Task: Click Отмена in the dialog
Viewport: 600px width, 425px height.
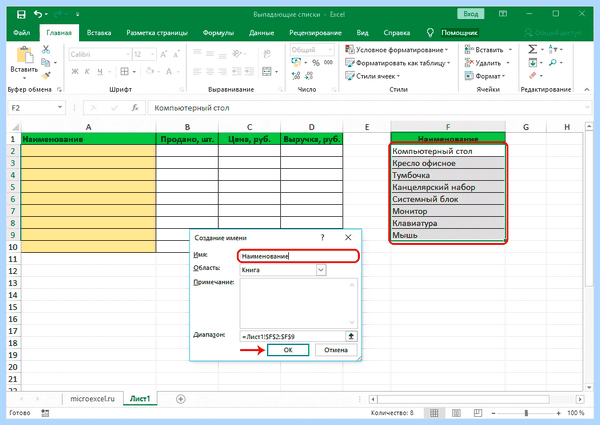Action: point(336,350)
